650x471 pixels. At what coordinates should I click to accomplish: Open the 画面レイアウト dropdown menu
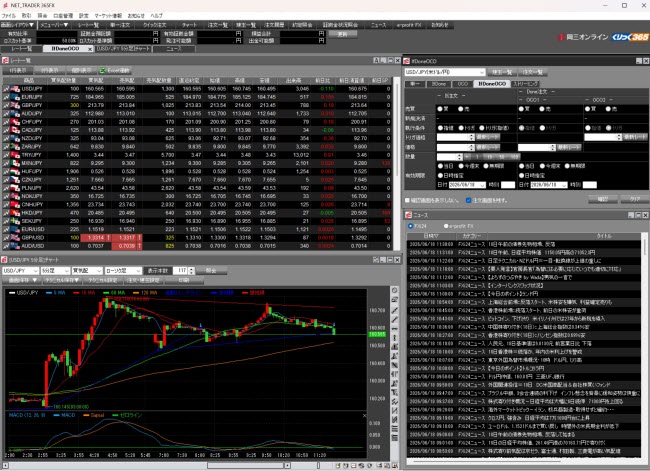[x=17, y=25]
